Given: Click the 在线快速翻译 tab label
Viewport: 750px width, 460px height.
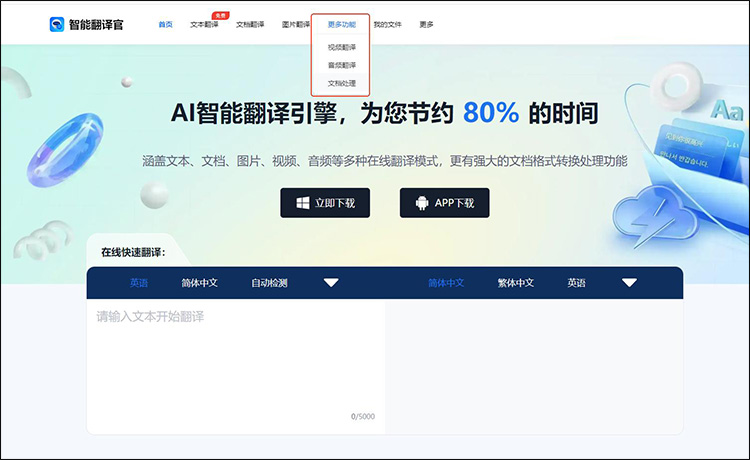Looking at the screenshot, I should coord(133,252).
